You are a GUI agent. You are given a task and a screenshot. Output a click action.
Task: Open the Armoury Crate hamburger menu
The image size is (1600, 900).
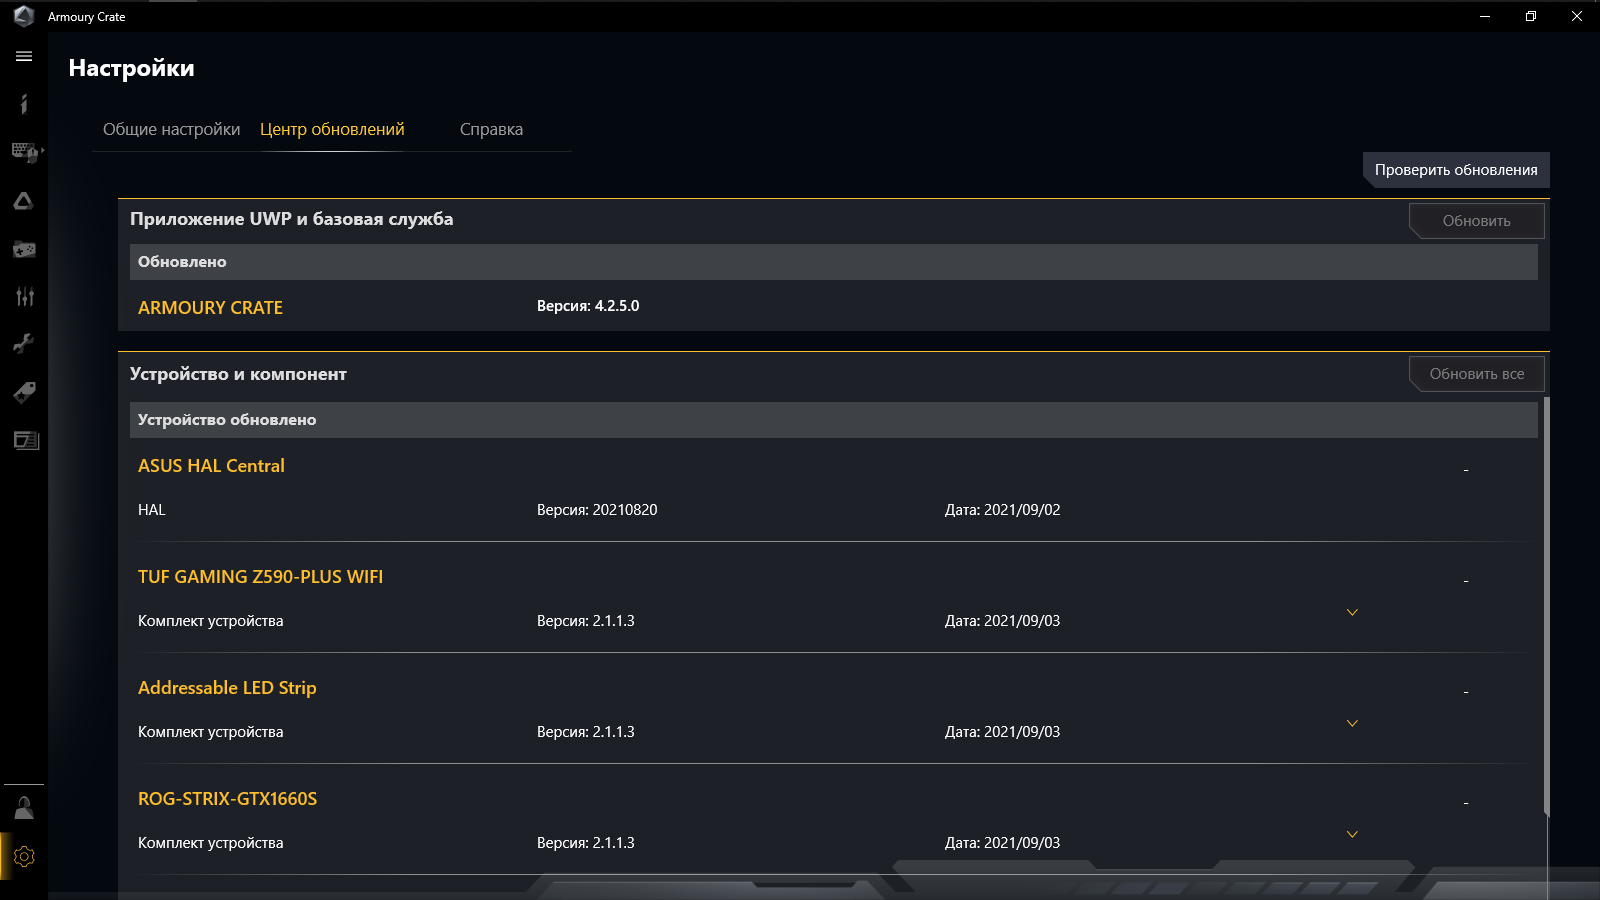24,56
